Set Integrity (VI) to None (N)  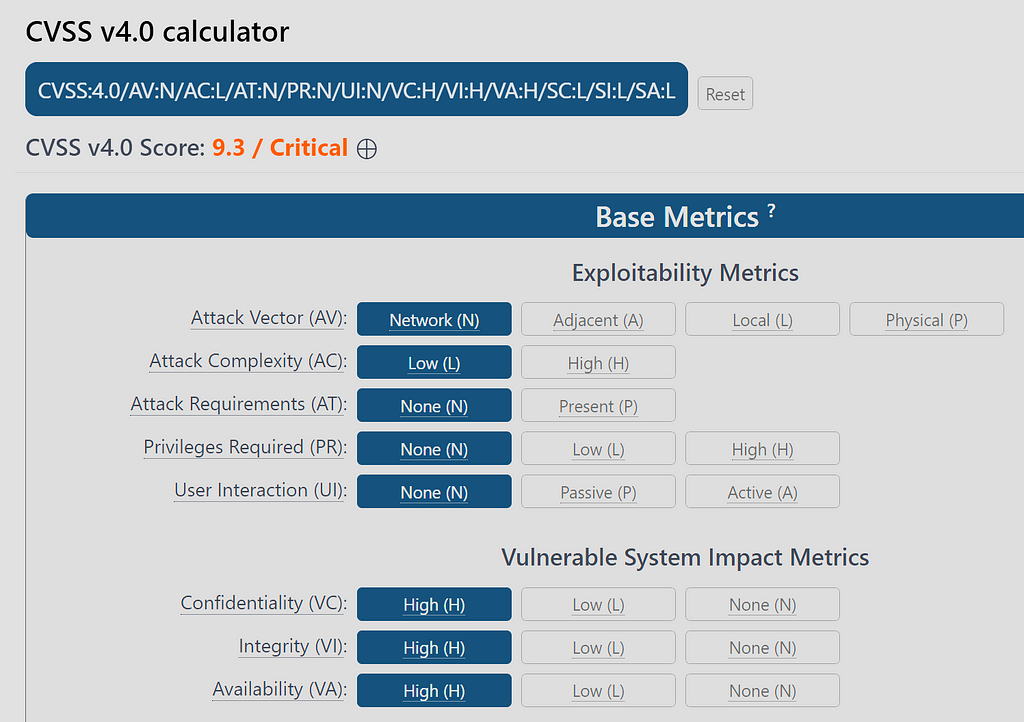point(762,648)
